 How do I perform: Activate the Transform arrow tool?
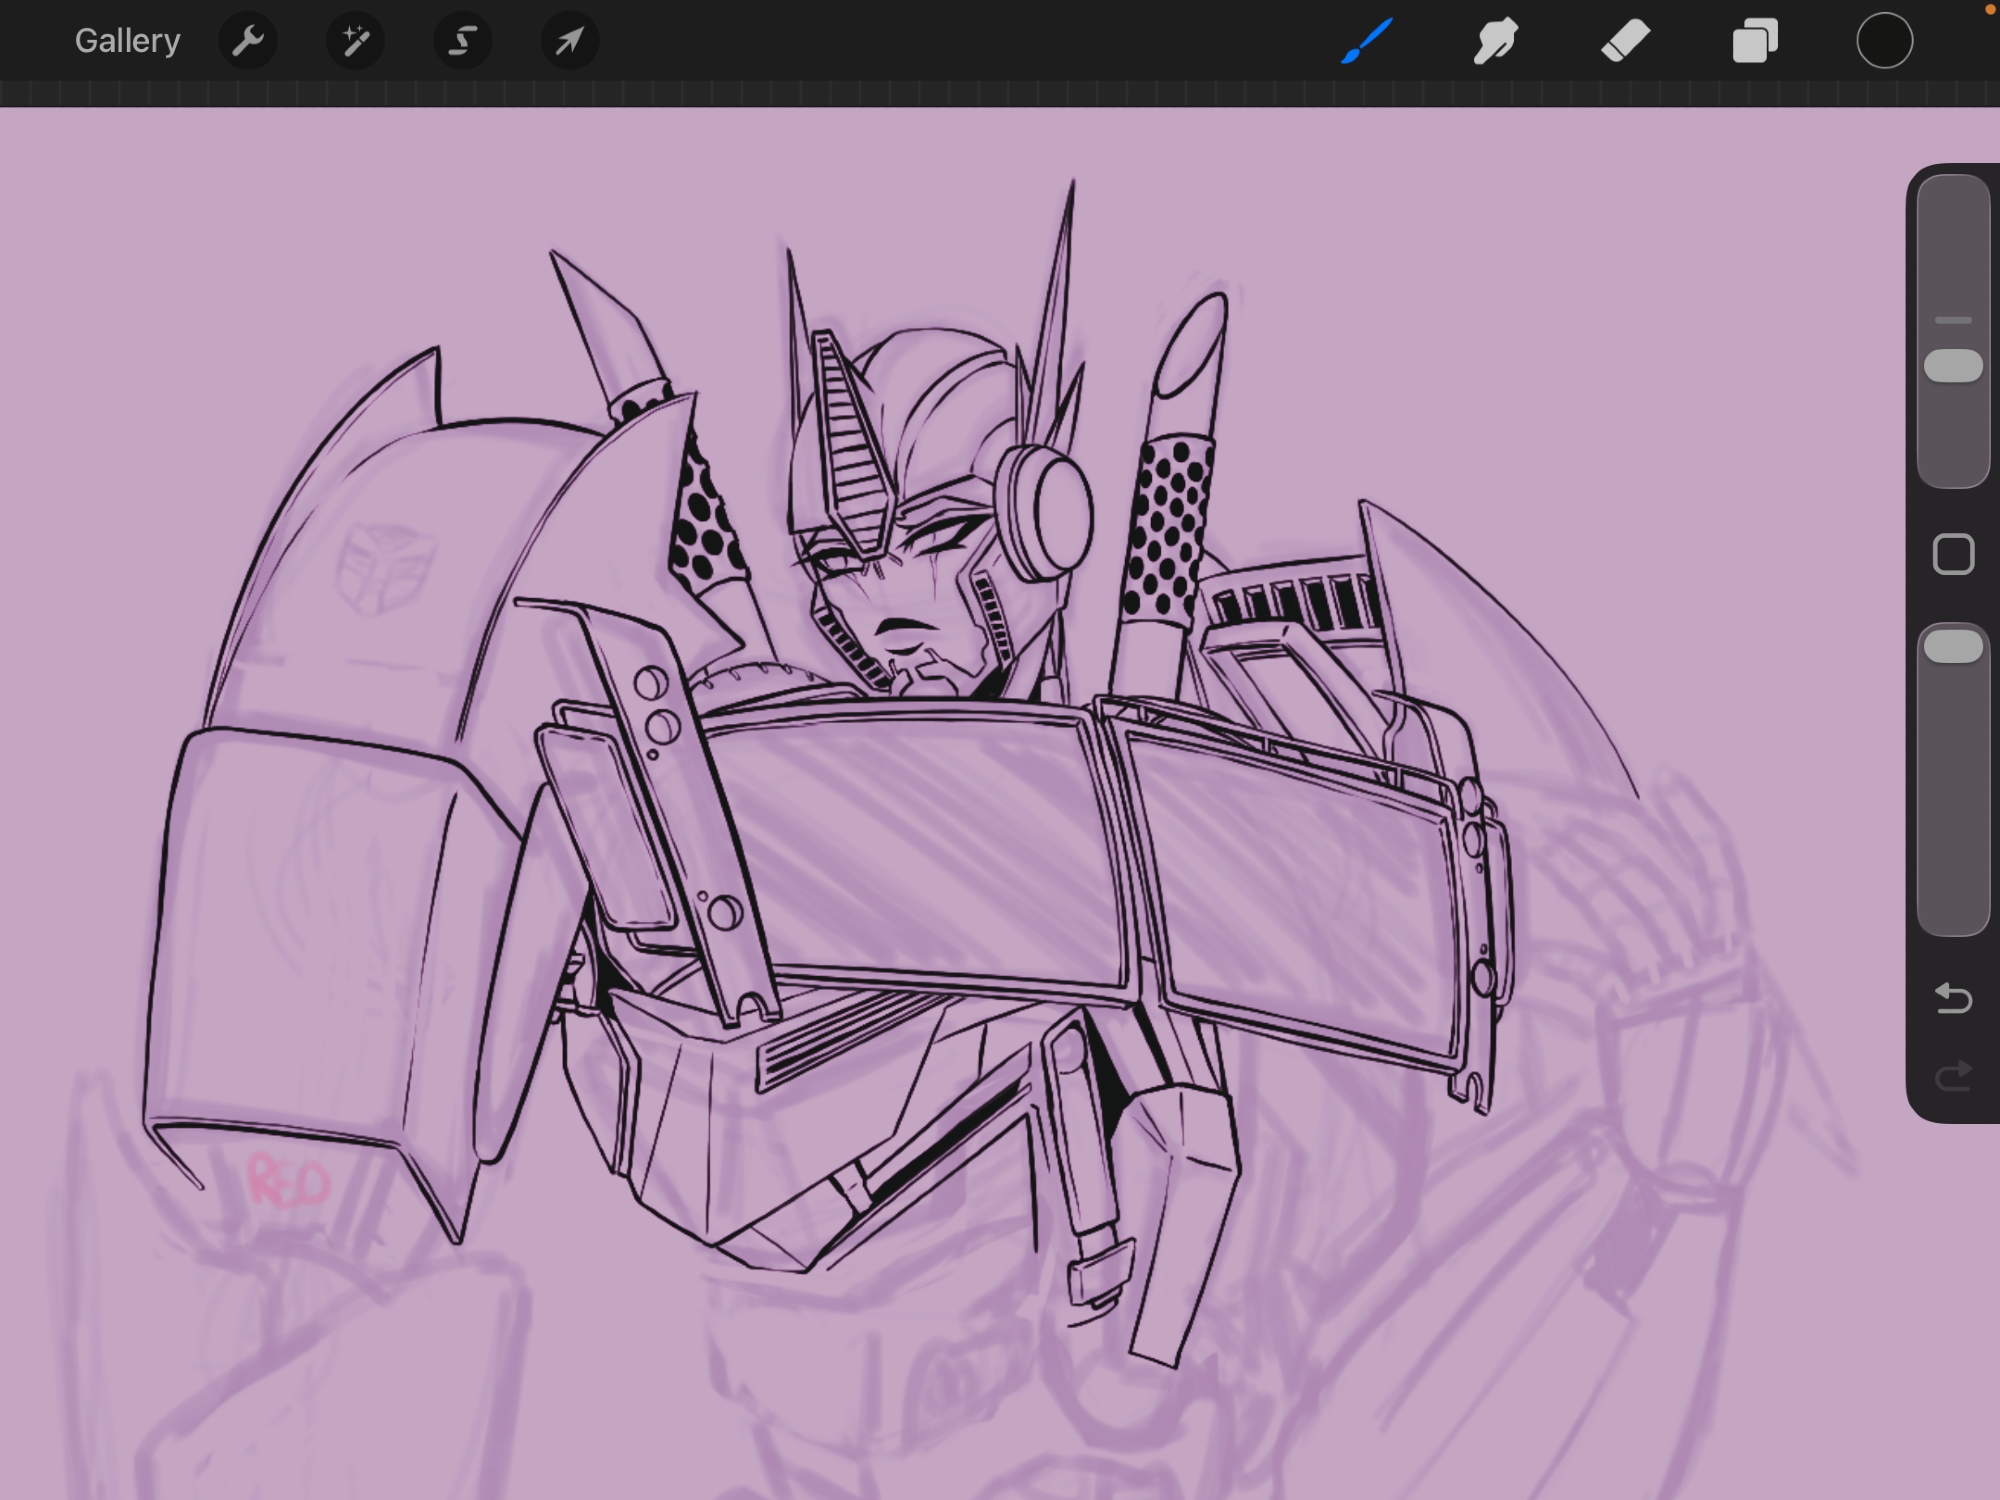coord(569,41)
